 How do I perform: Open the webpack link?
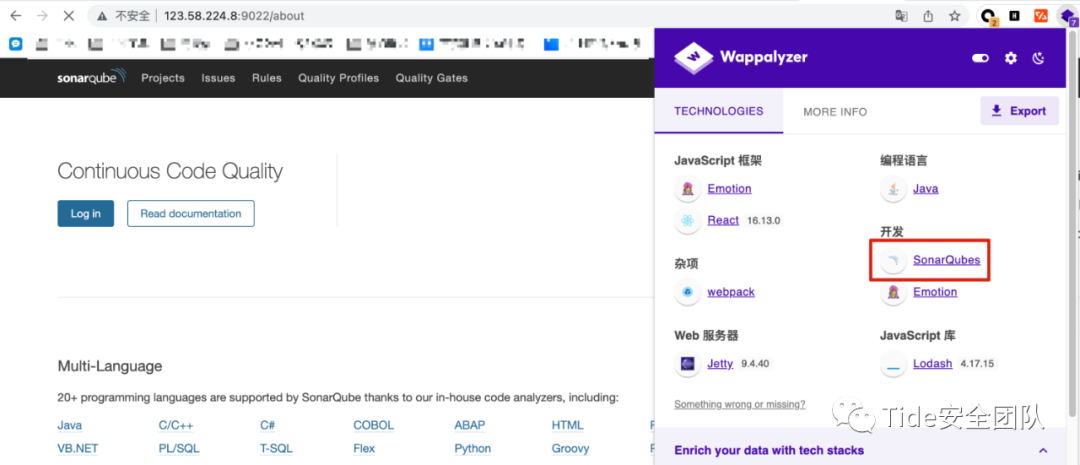tap(731, 292)
